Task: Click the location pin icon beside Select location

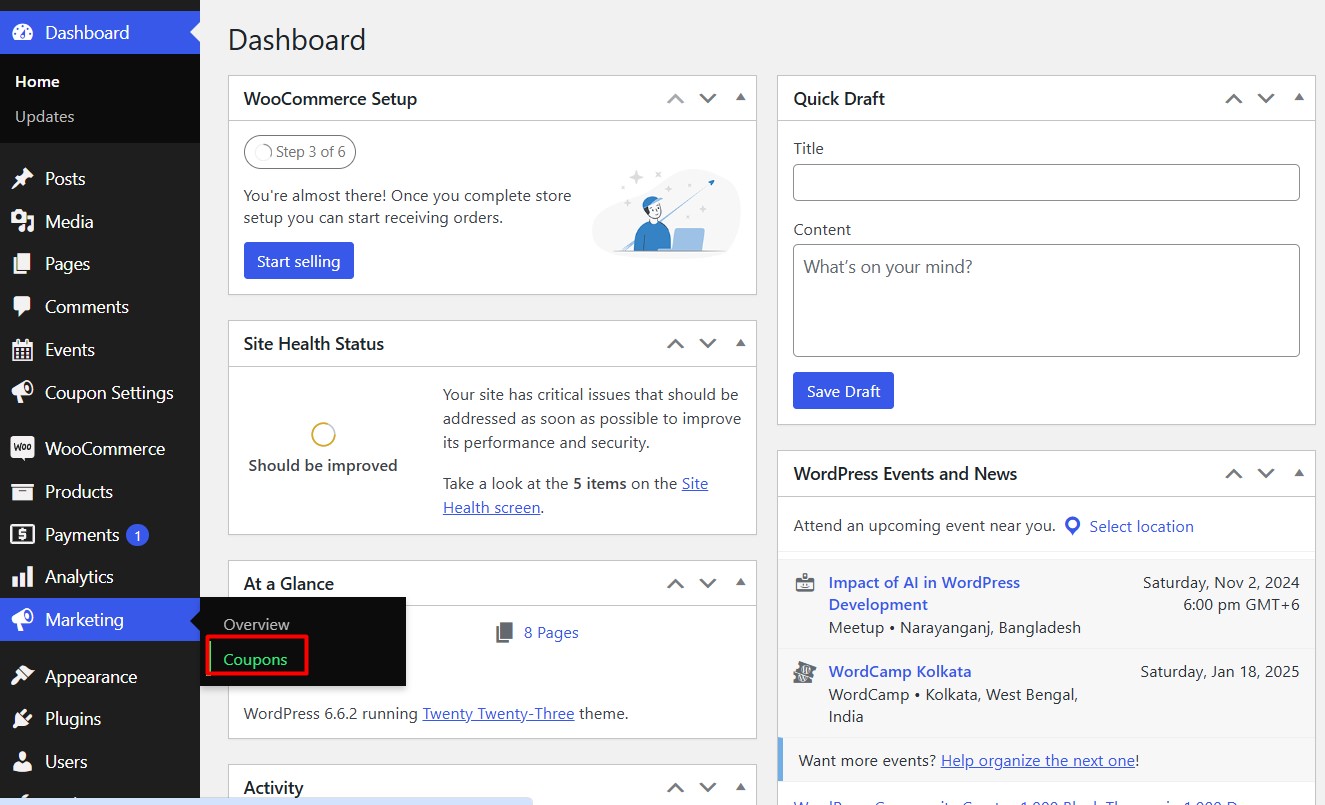Action: pos(1072,526)
